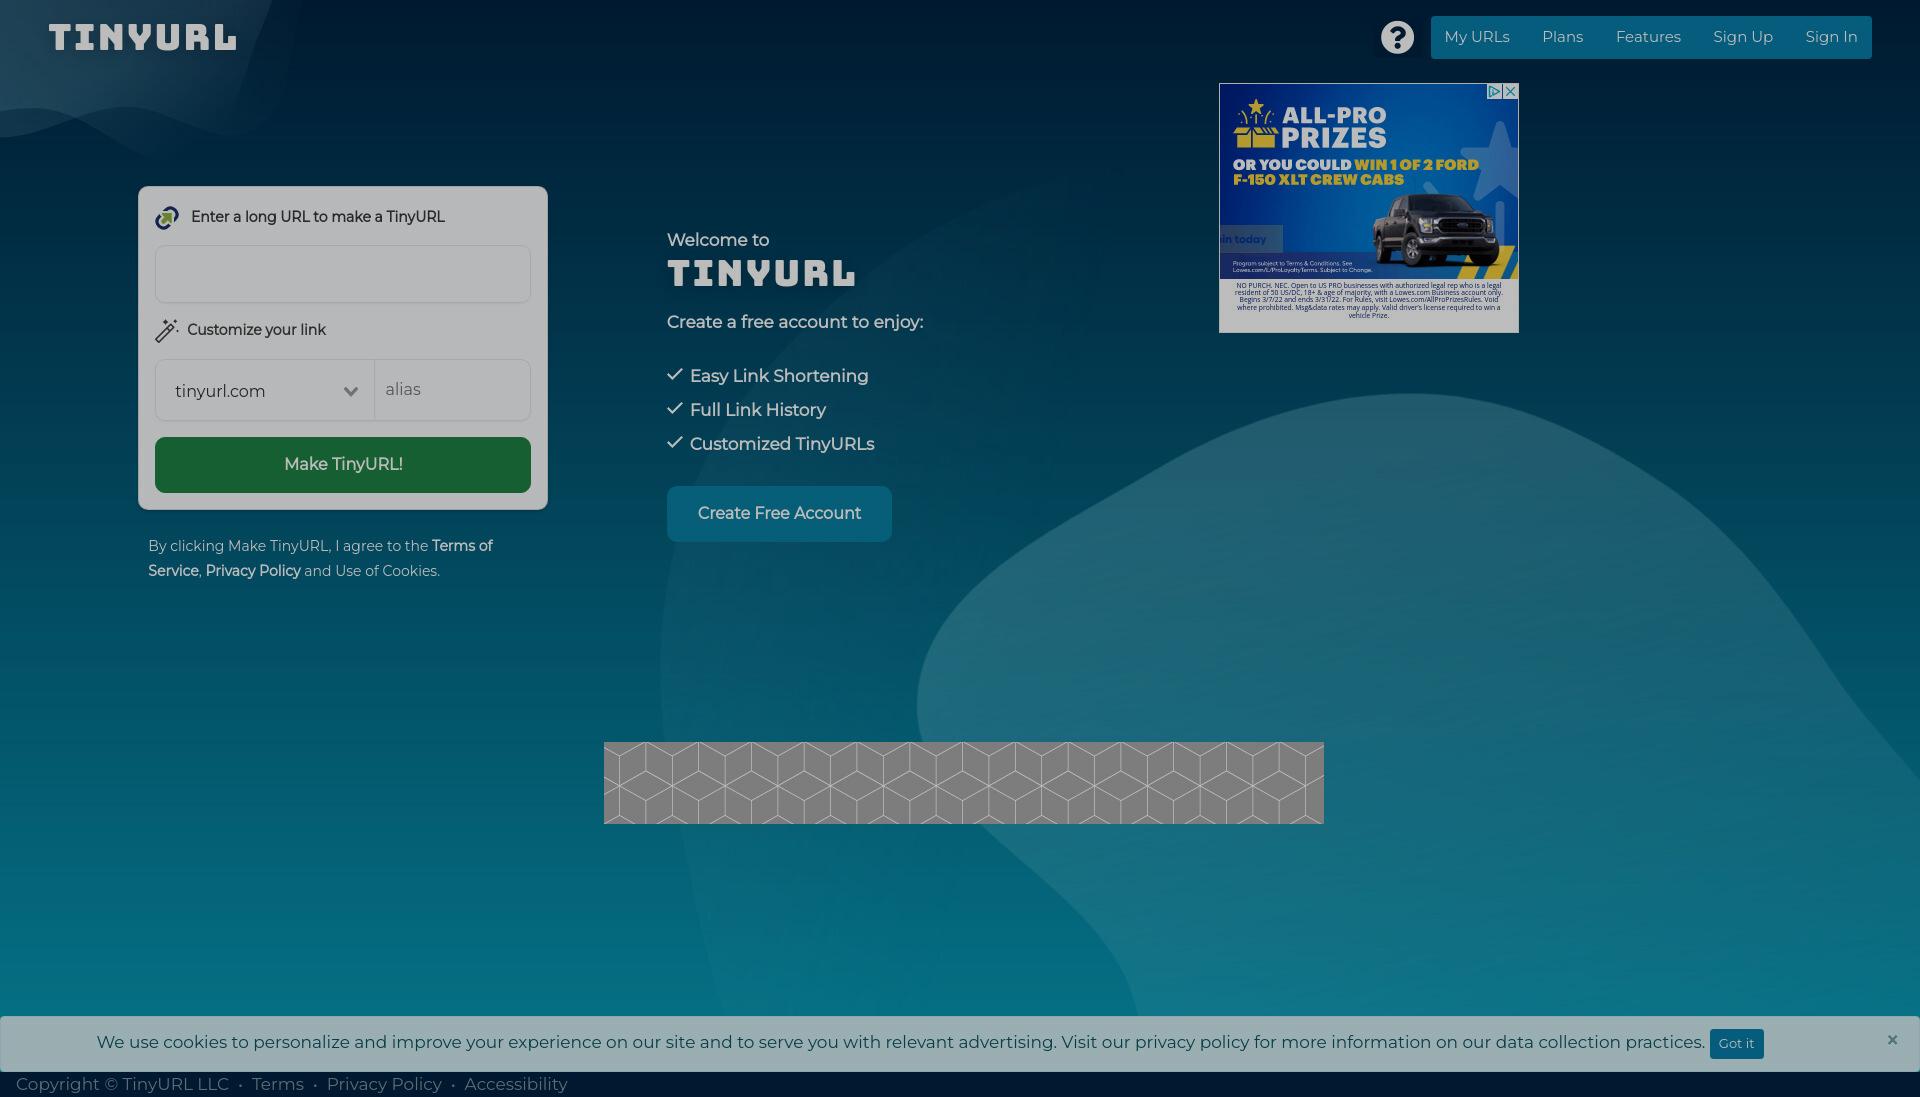Open Privacy Policy link under form
Screen dimensions: 1920x1097
(x=253, y=571)
